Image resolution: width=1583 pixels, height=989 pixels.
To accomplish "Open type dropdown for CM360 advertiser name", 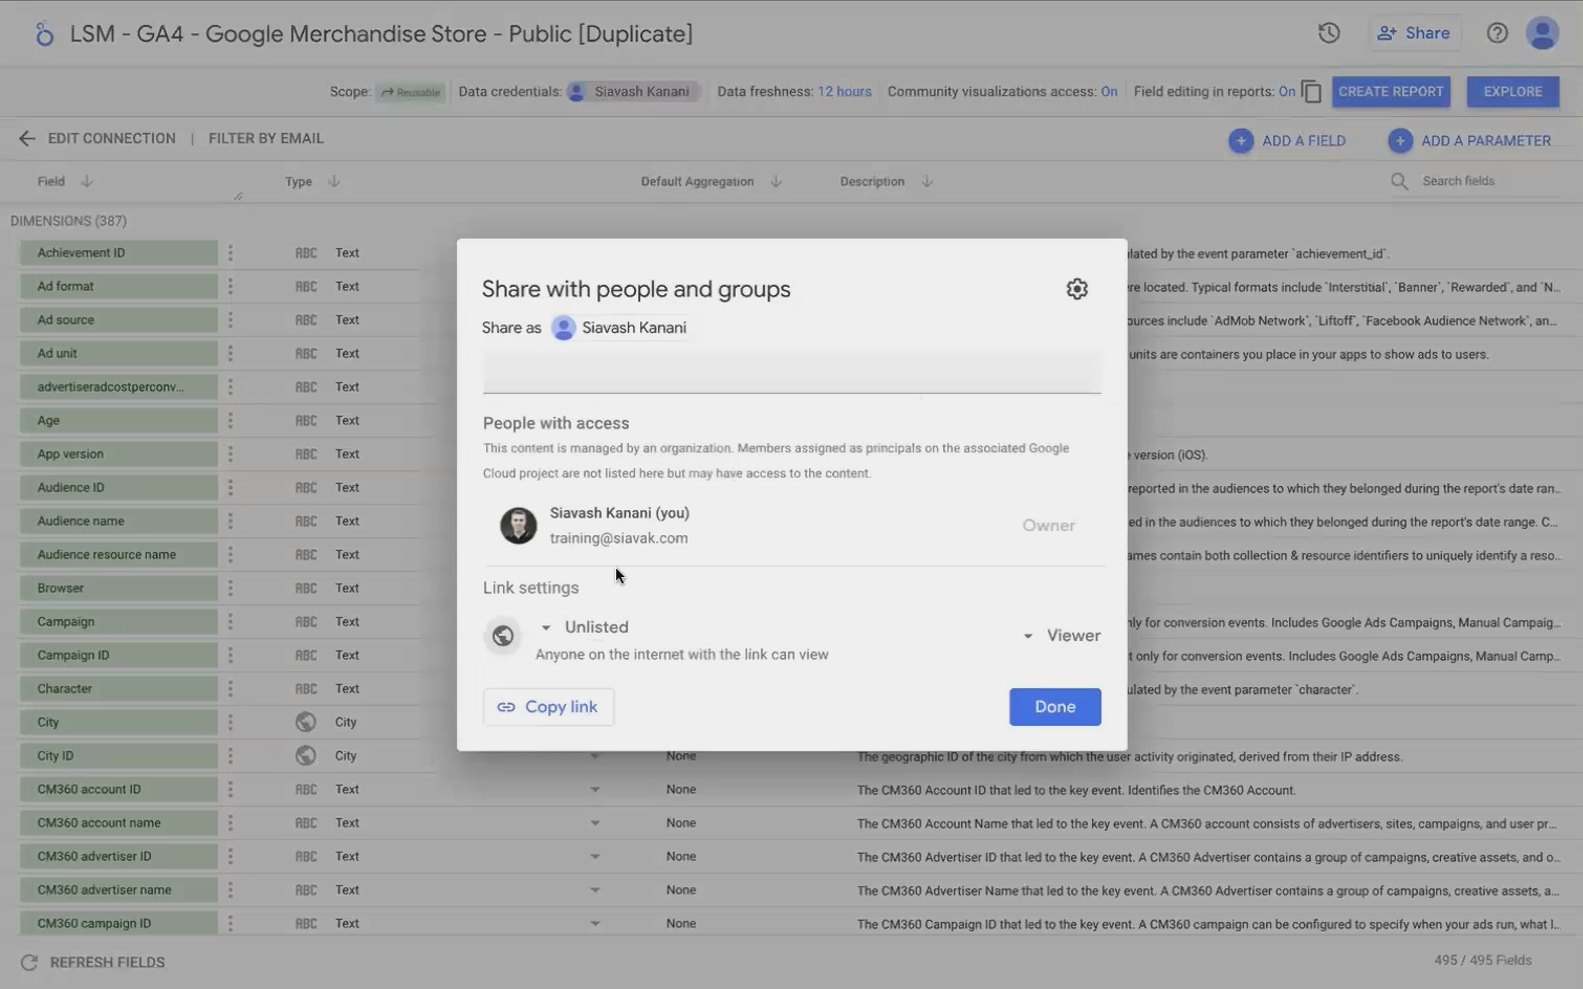I will (x=595, y=891).
